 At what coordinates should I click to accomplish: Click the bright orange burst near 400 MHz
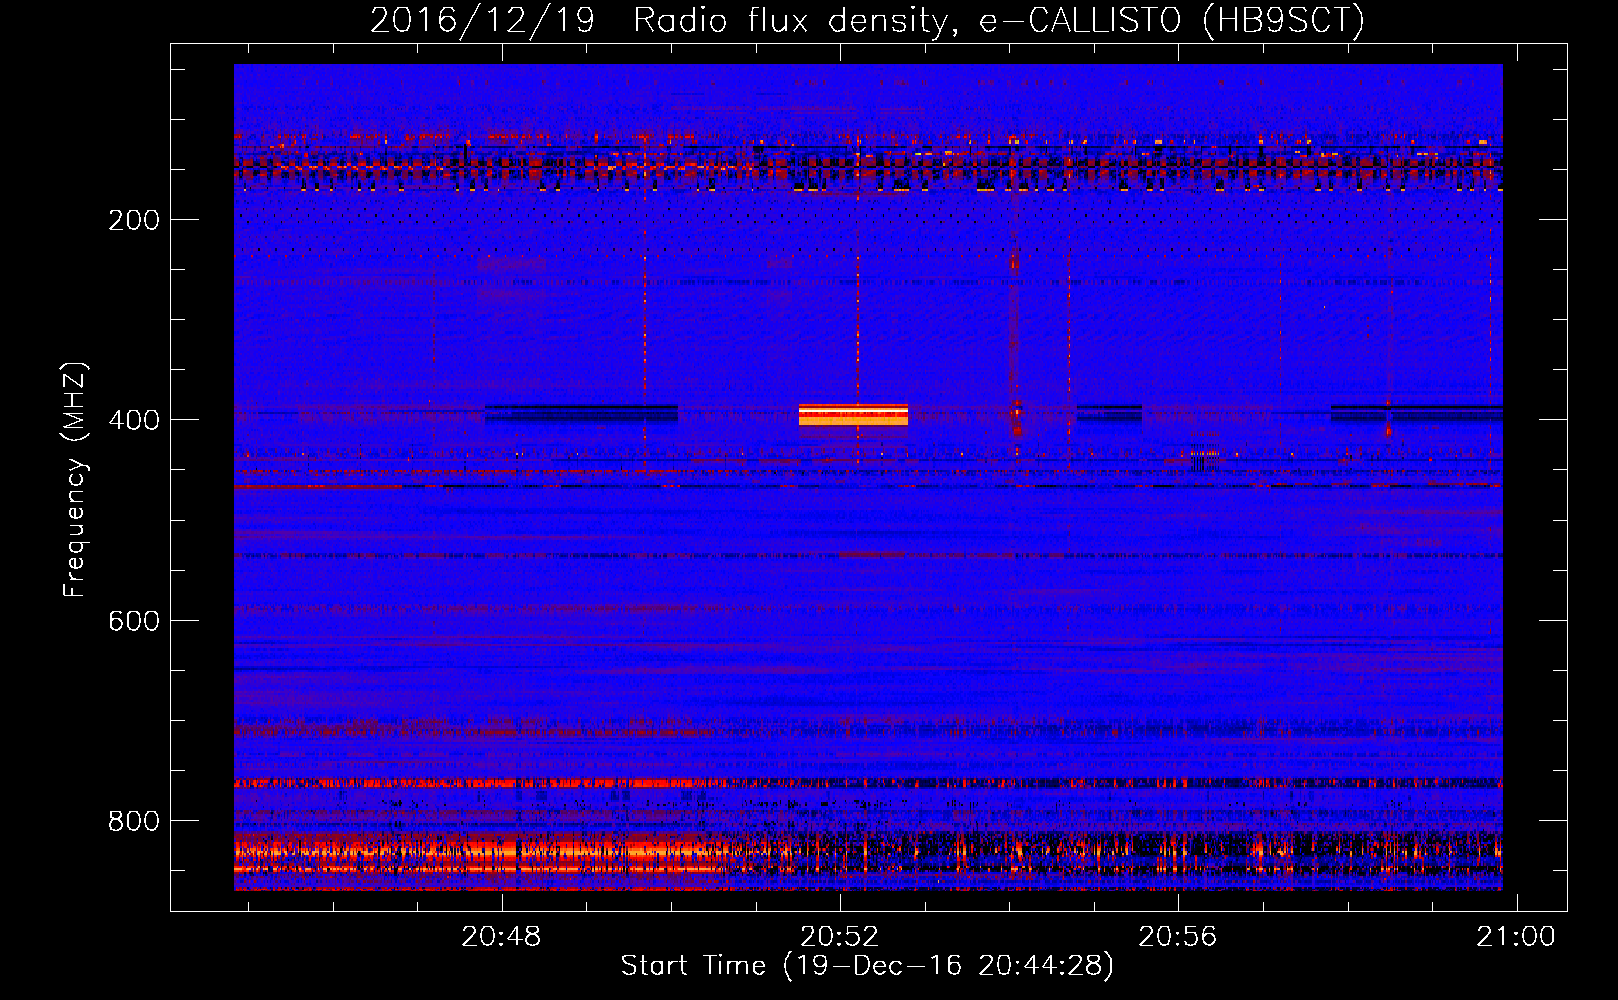pyautogui.click(x=853, y=415)
